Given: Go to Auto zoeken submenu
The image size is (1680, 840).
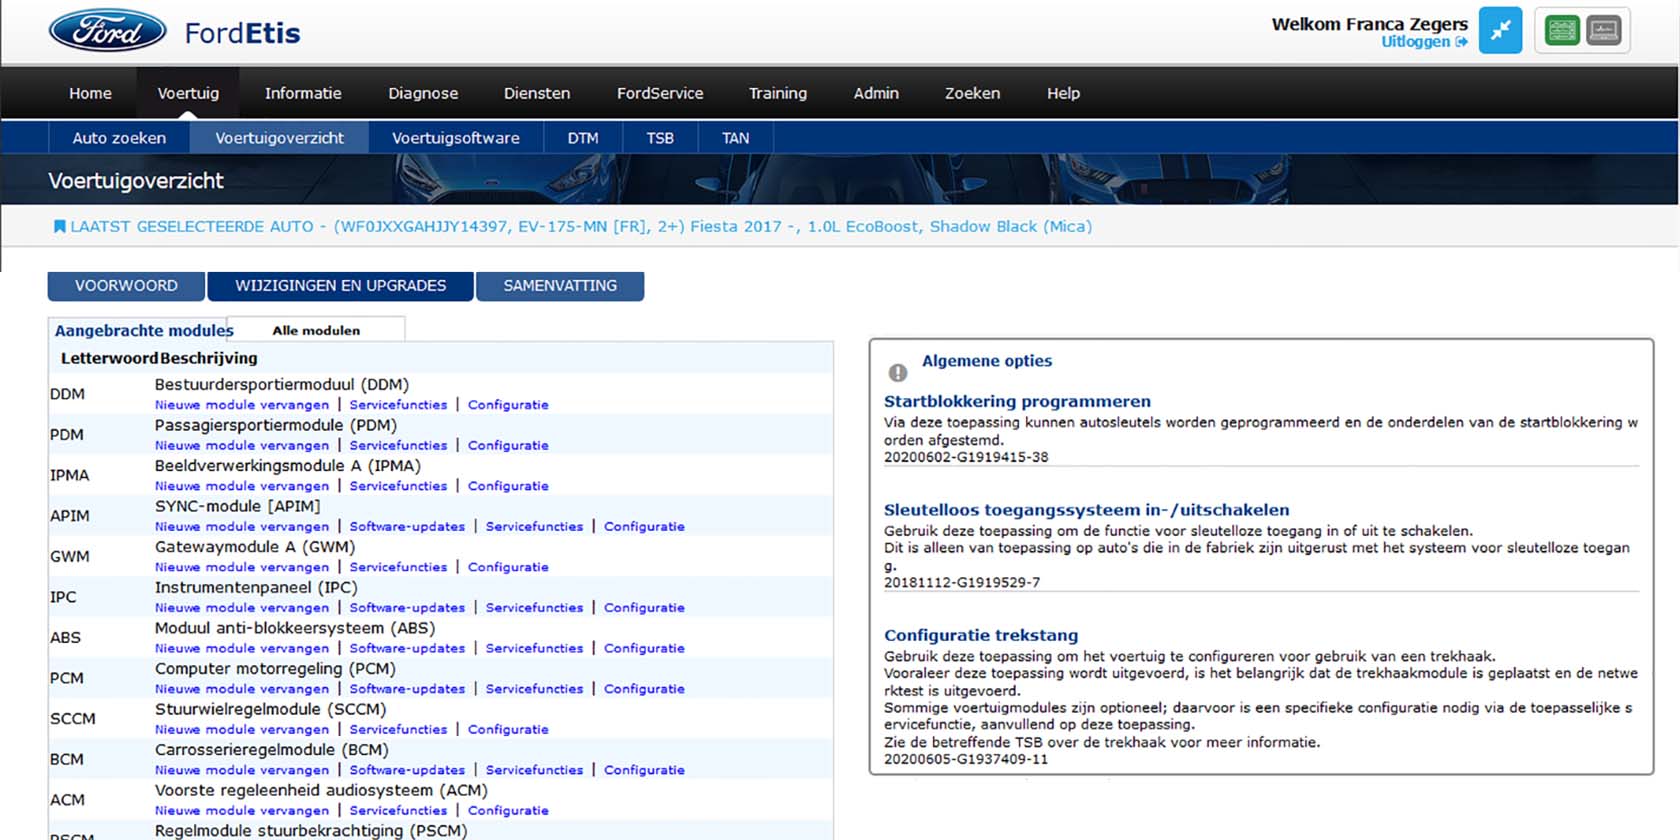Looking at the screenshot, I should [119, 138].
